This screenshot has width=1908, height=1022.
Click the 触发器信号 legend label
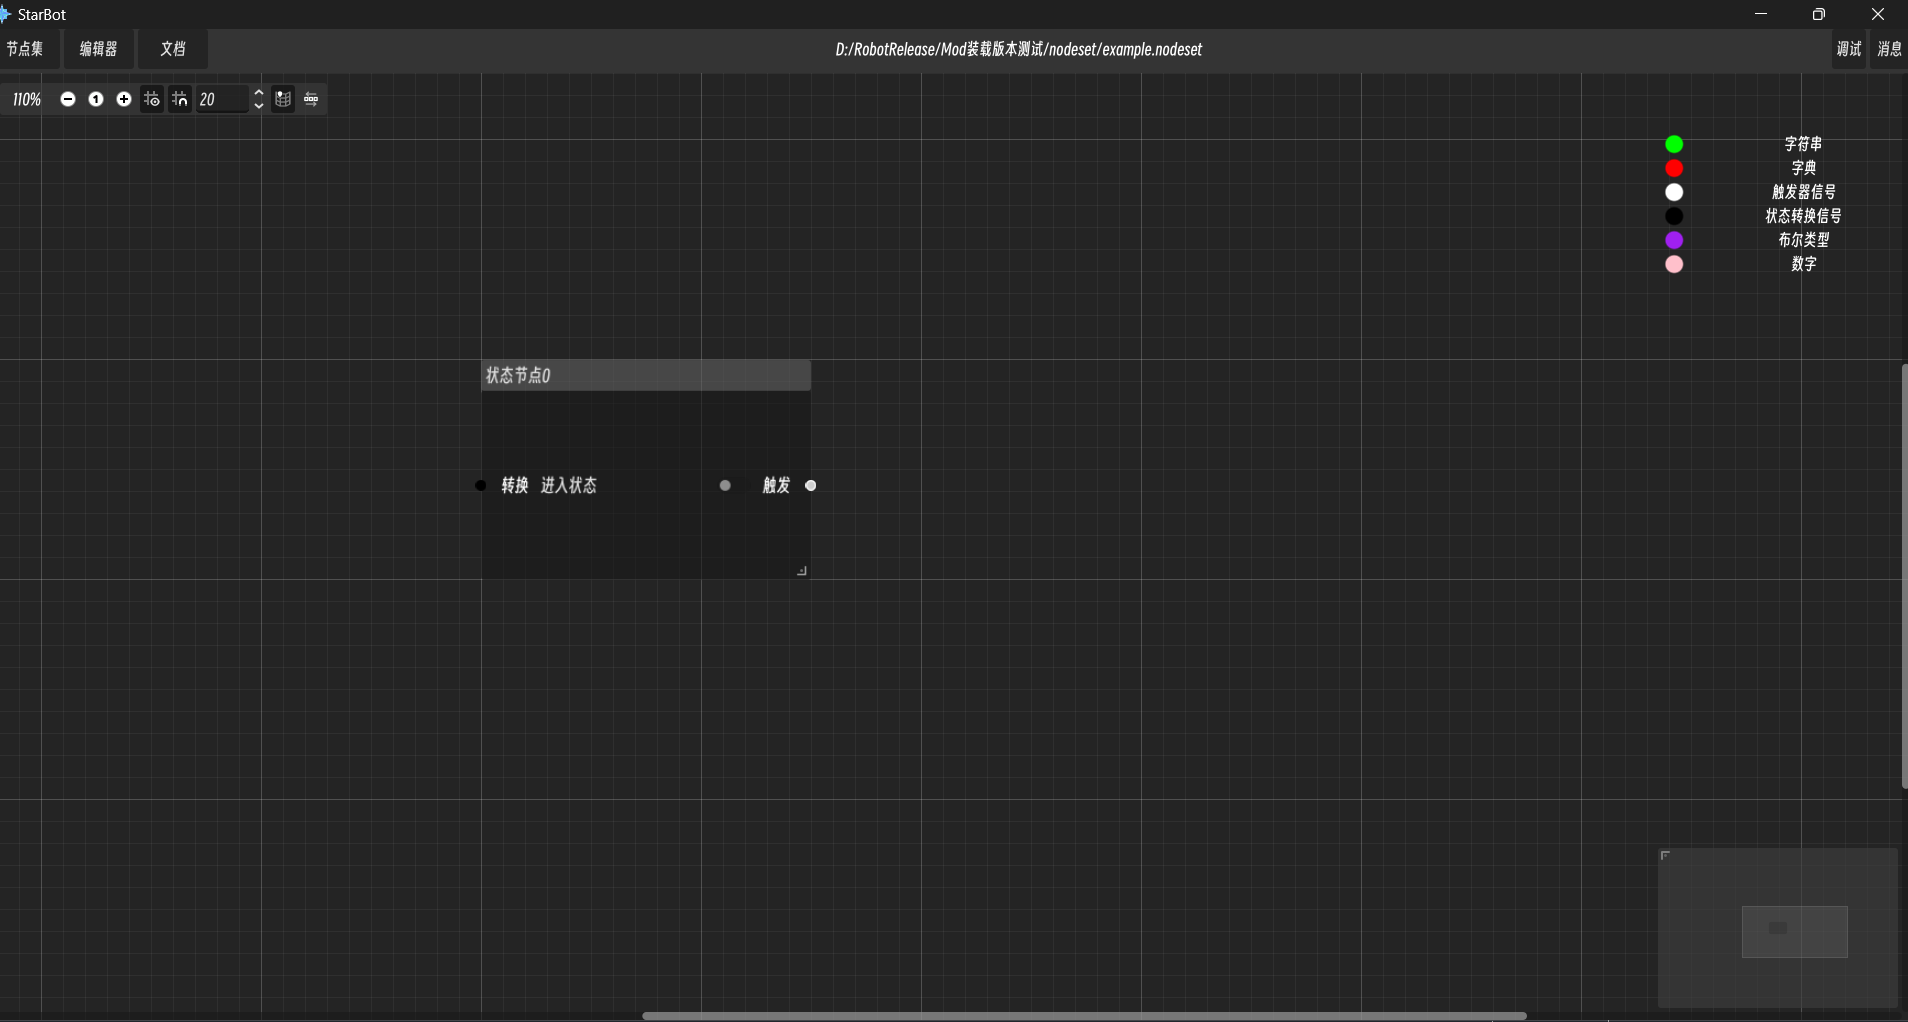click(x=1803, y=192)
